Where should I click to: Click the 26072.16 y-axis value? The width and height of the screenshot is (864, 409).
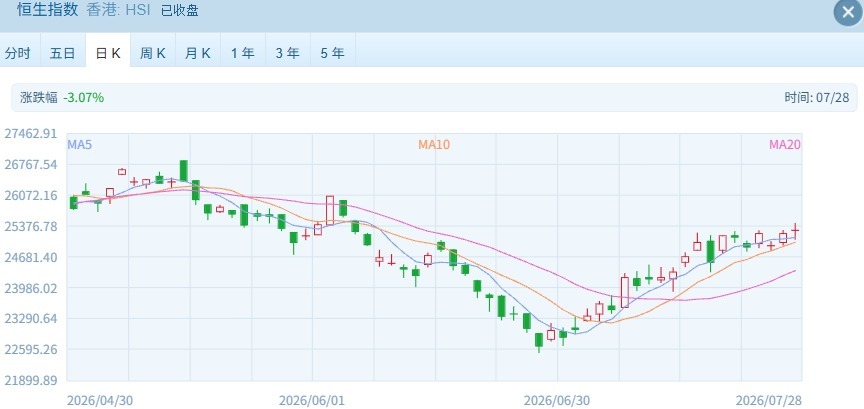click(30, 196)
